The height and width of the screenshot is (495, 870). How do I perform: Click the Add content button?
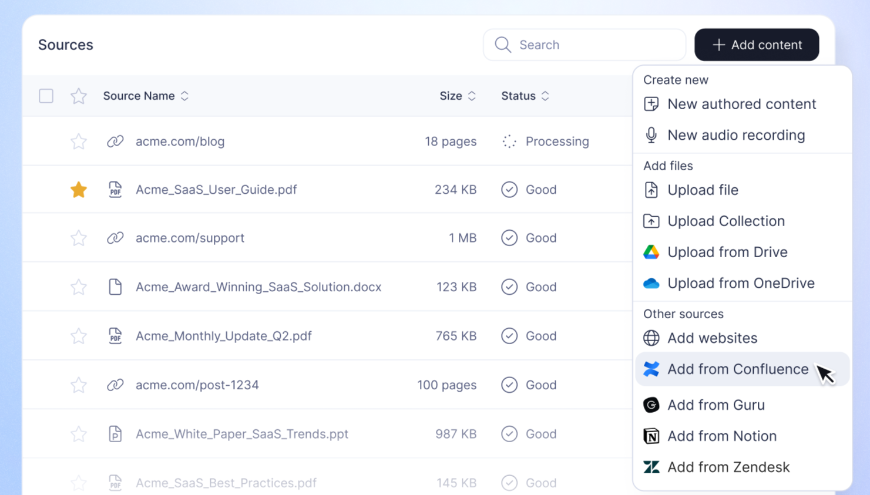point(757,45)
